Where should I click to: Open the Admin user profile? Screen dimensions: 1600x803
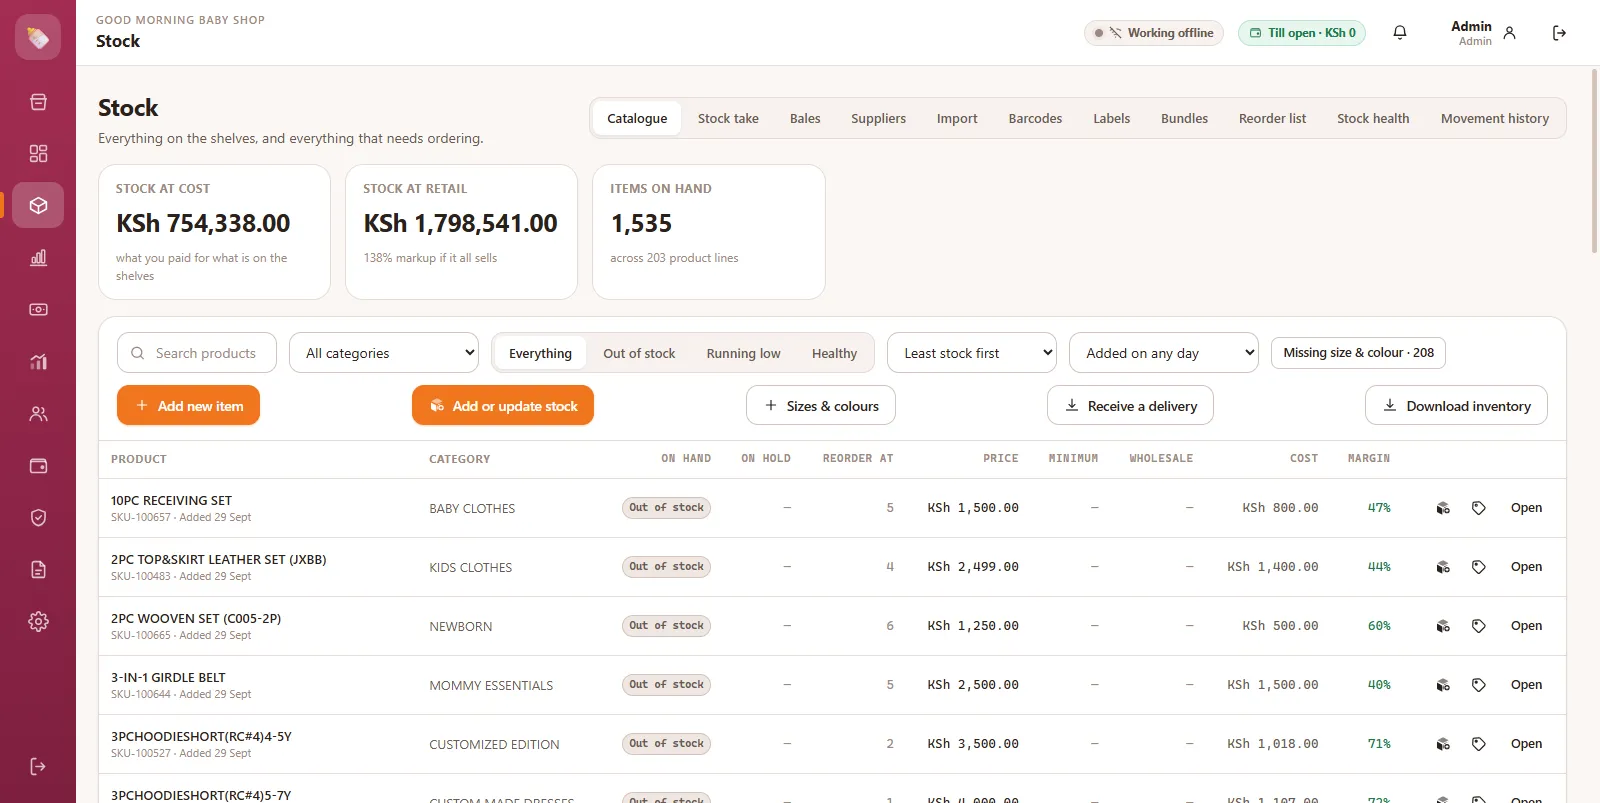tap(1484, 33)
